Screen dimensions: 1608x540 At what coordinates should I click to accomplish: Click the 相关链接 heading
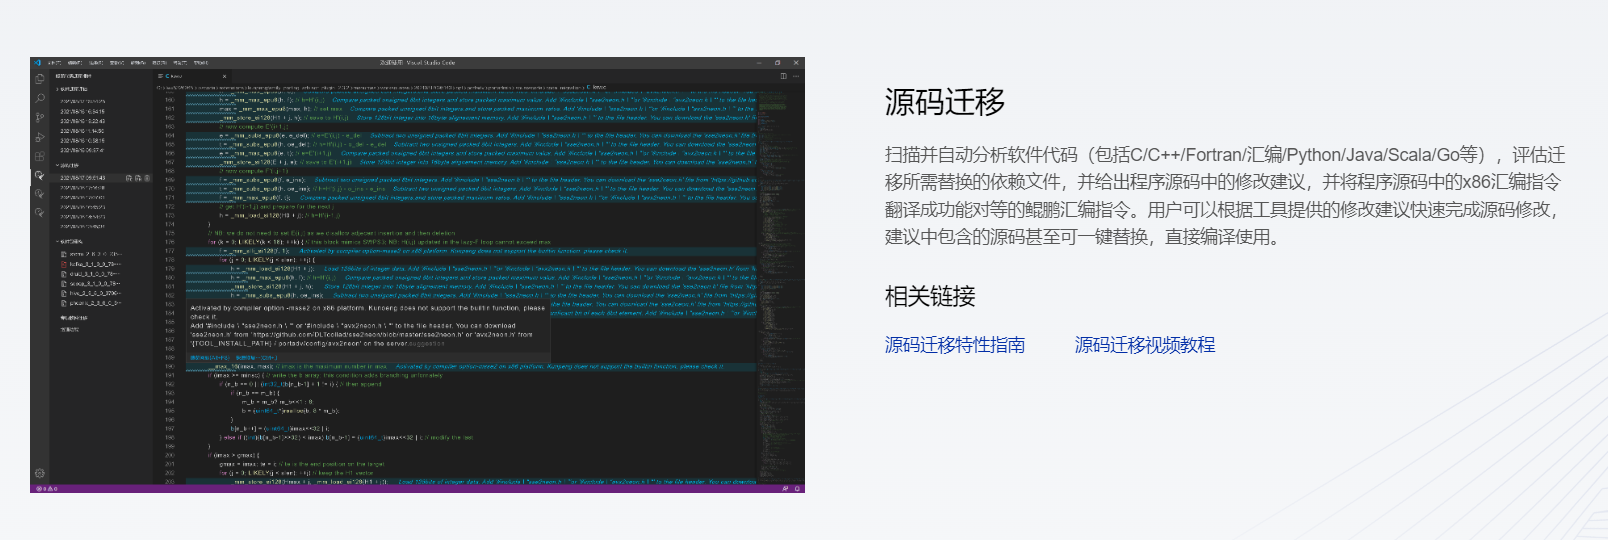click(x=930, y=296)
